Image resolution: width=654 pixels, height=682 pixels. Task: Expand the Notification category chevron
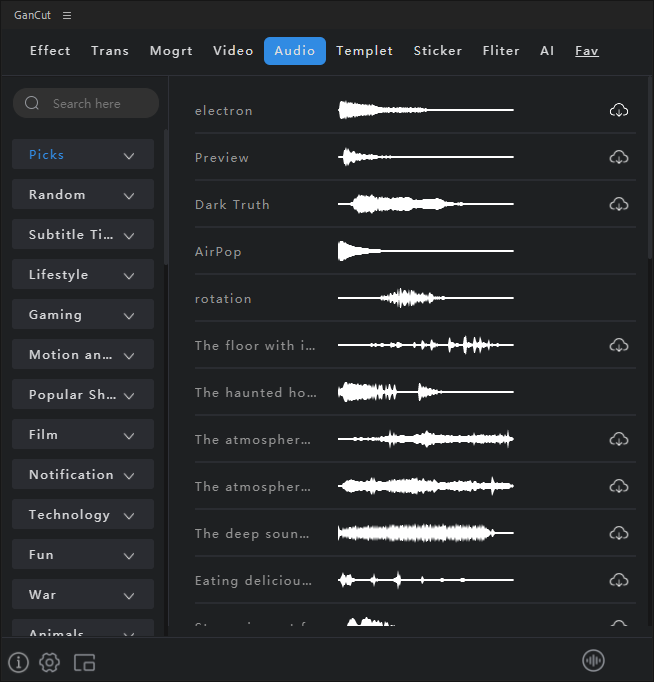coord(129,476)
